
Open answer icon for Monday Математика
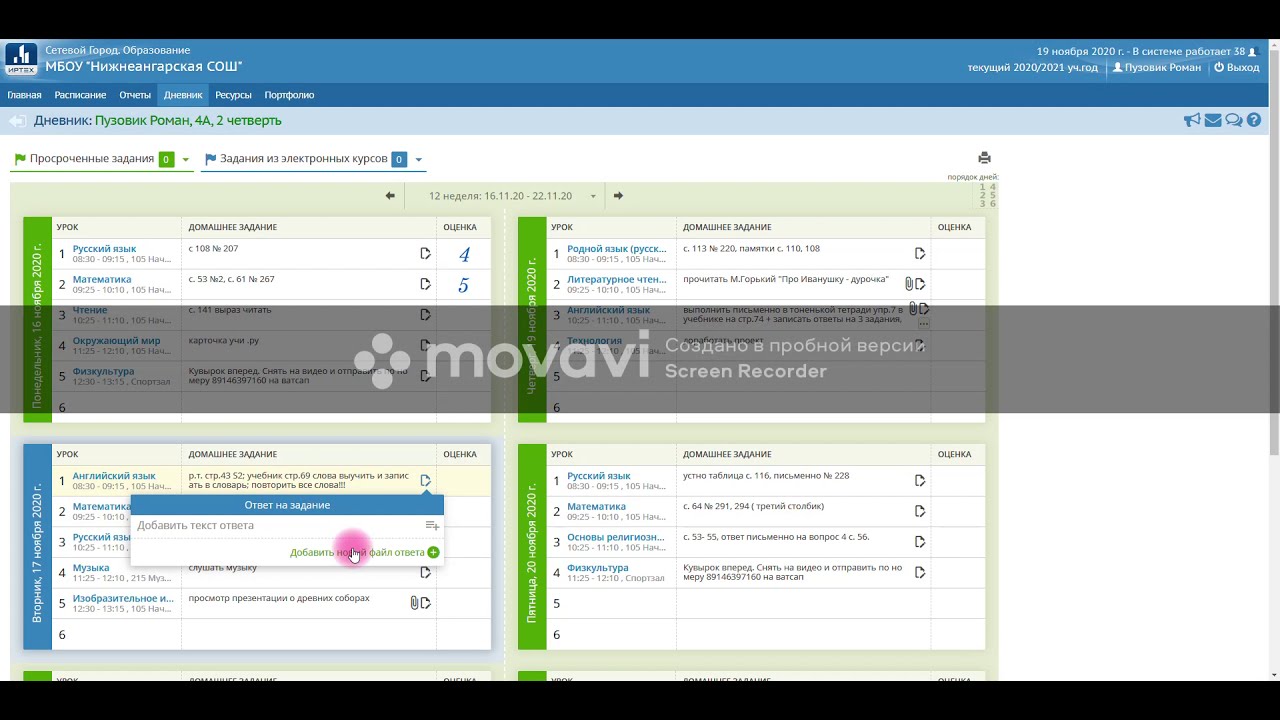[425, 285]
